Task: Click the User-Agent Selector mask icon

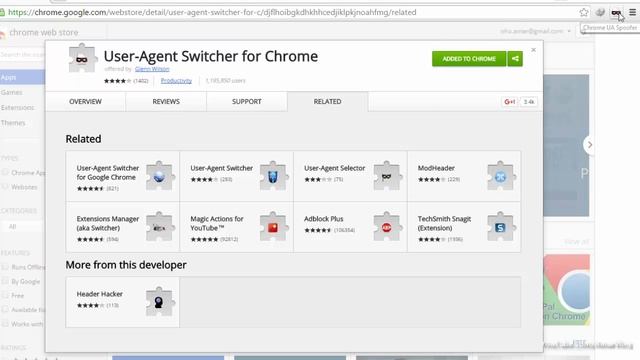Action: (388, 176)
